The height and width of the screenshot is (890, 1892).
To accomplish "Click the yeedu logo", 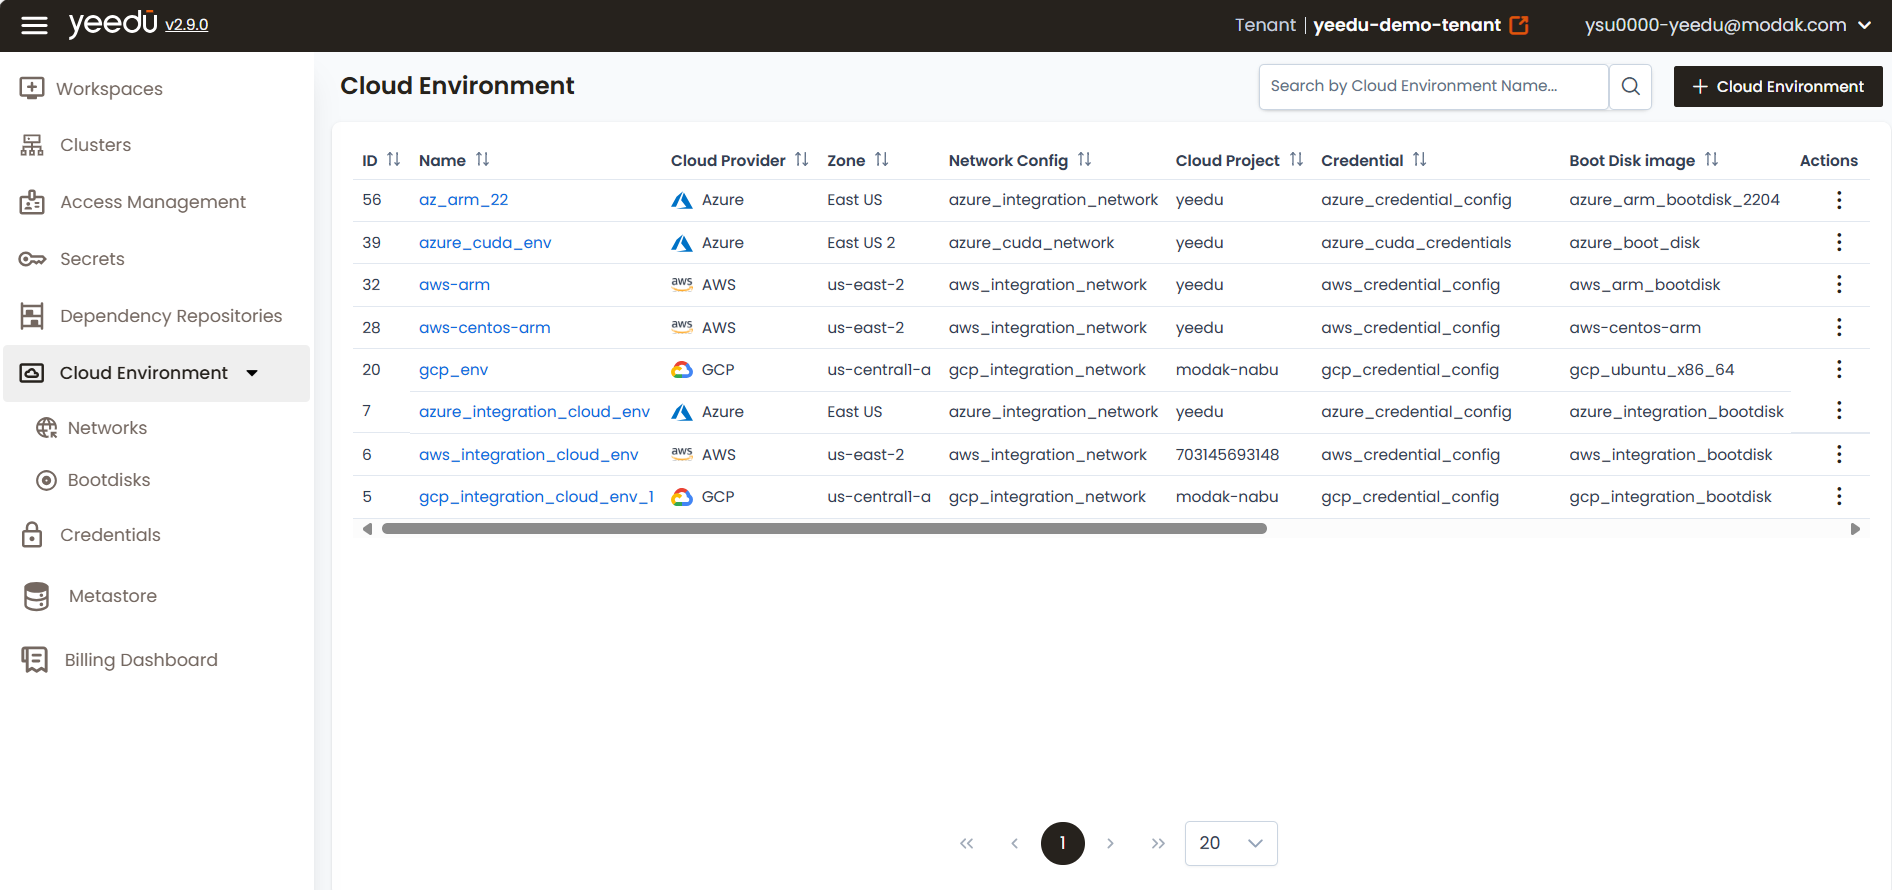I will (113, 23).
